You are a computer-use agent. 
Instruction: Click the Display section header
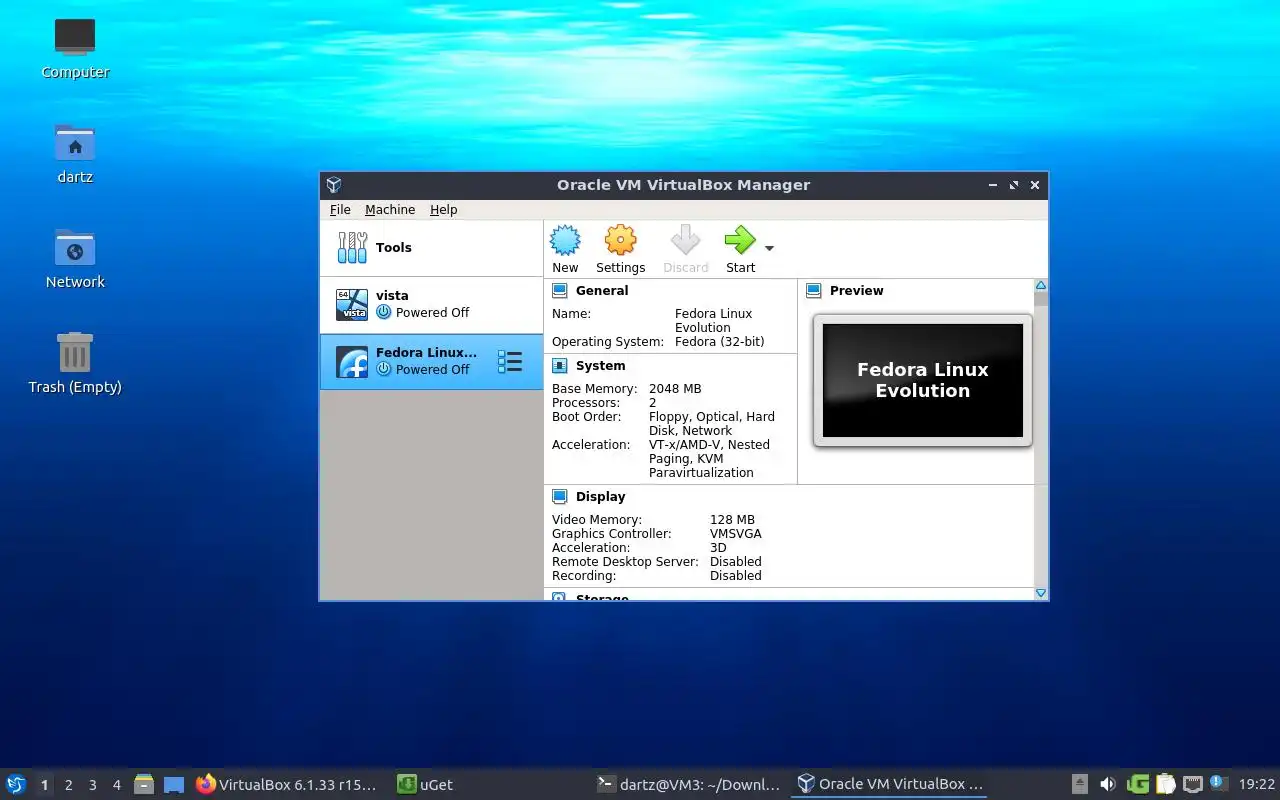point(600,496)
